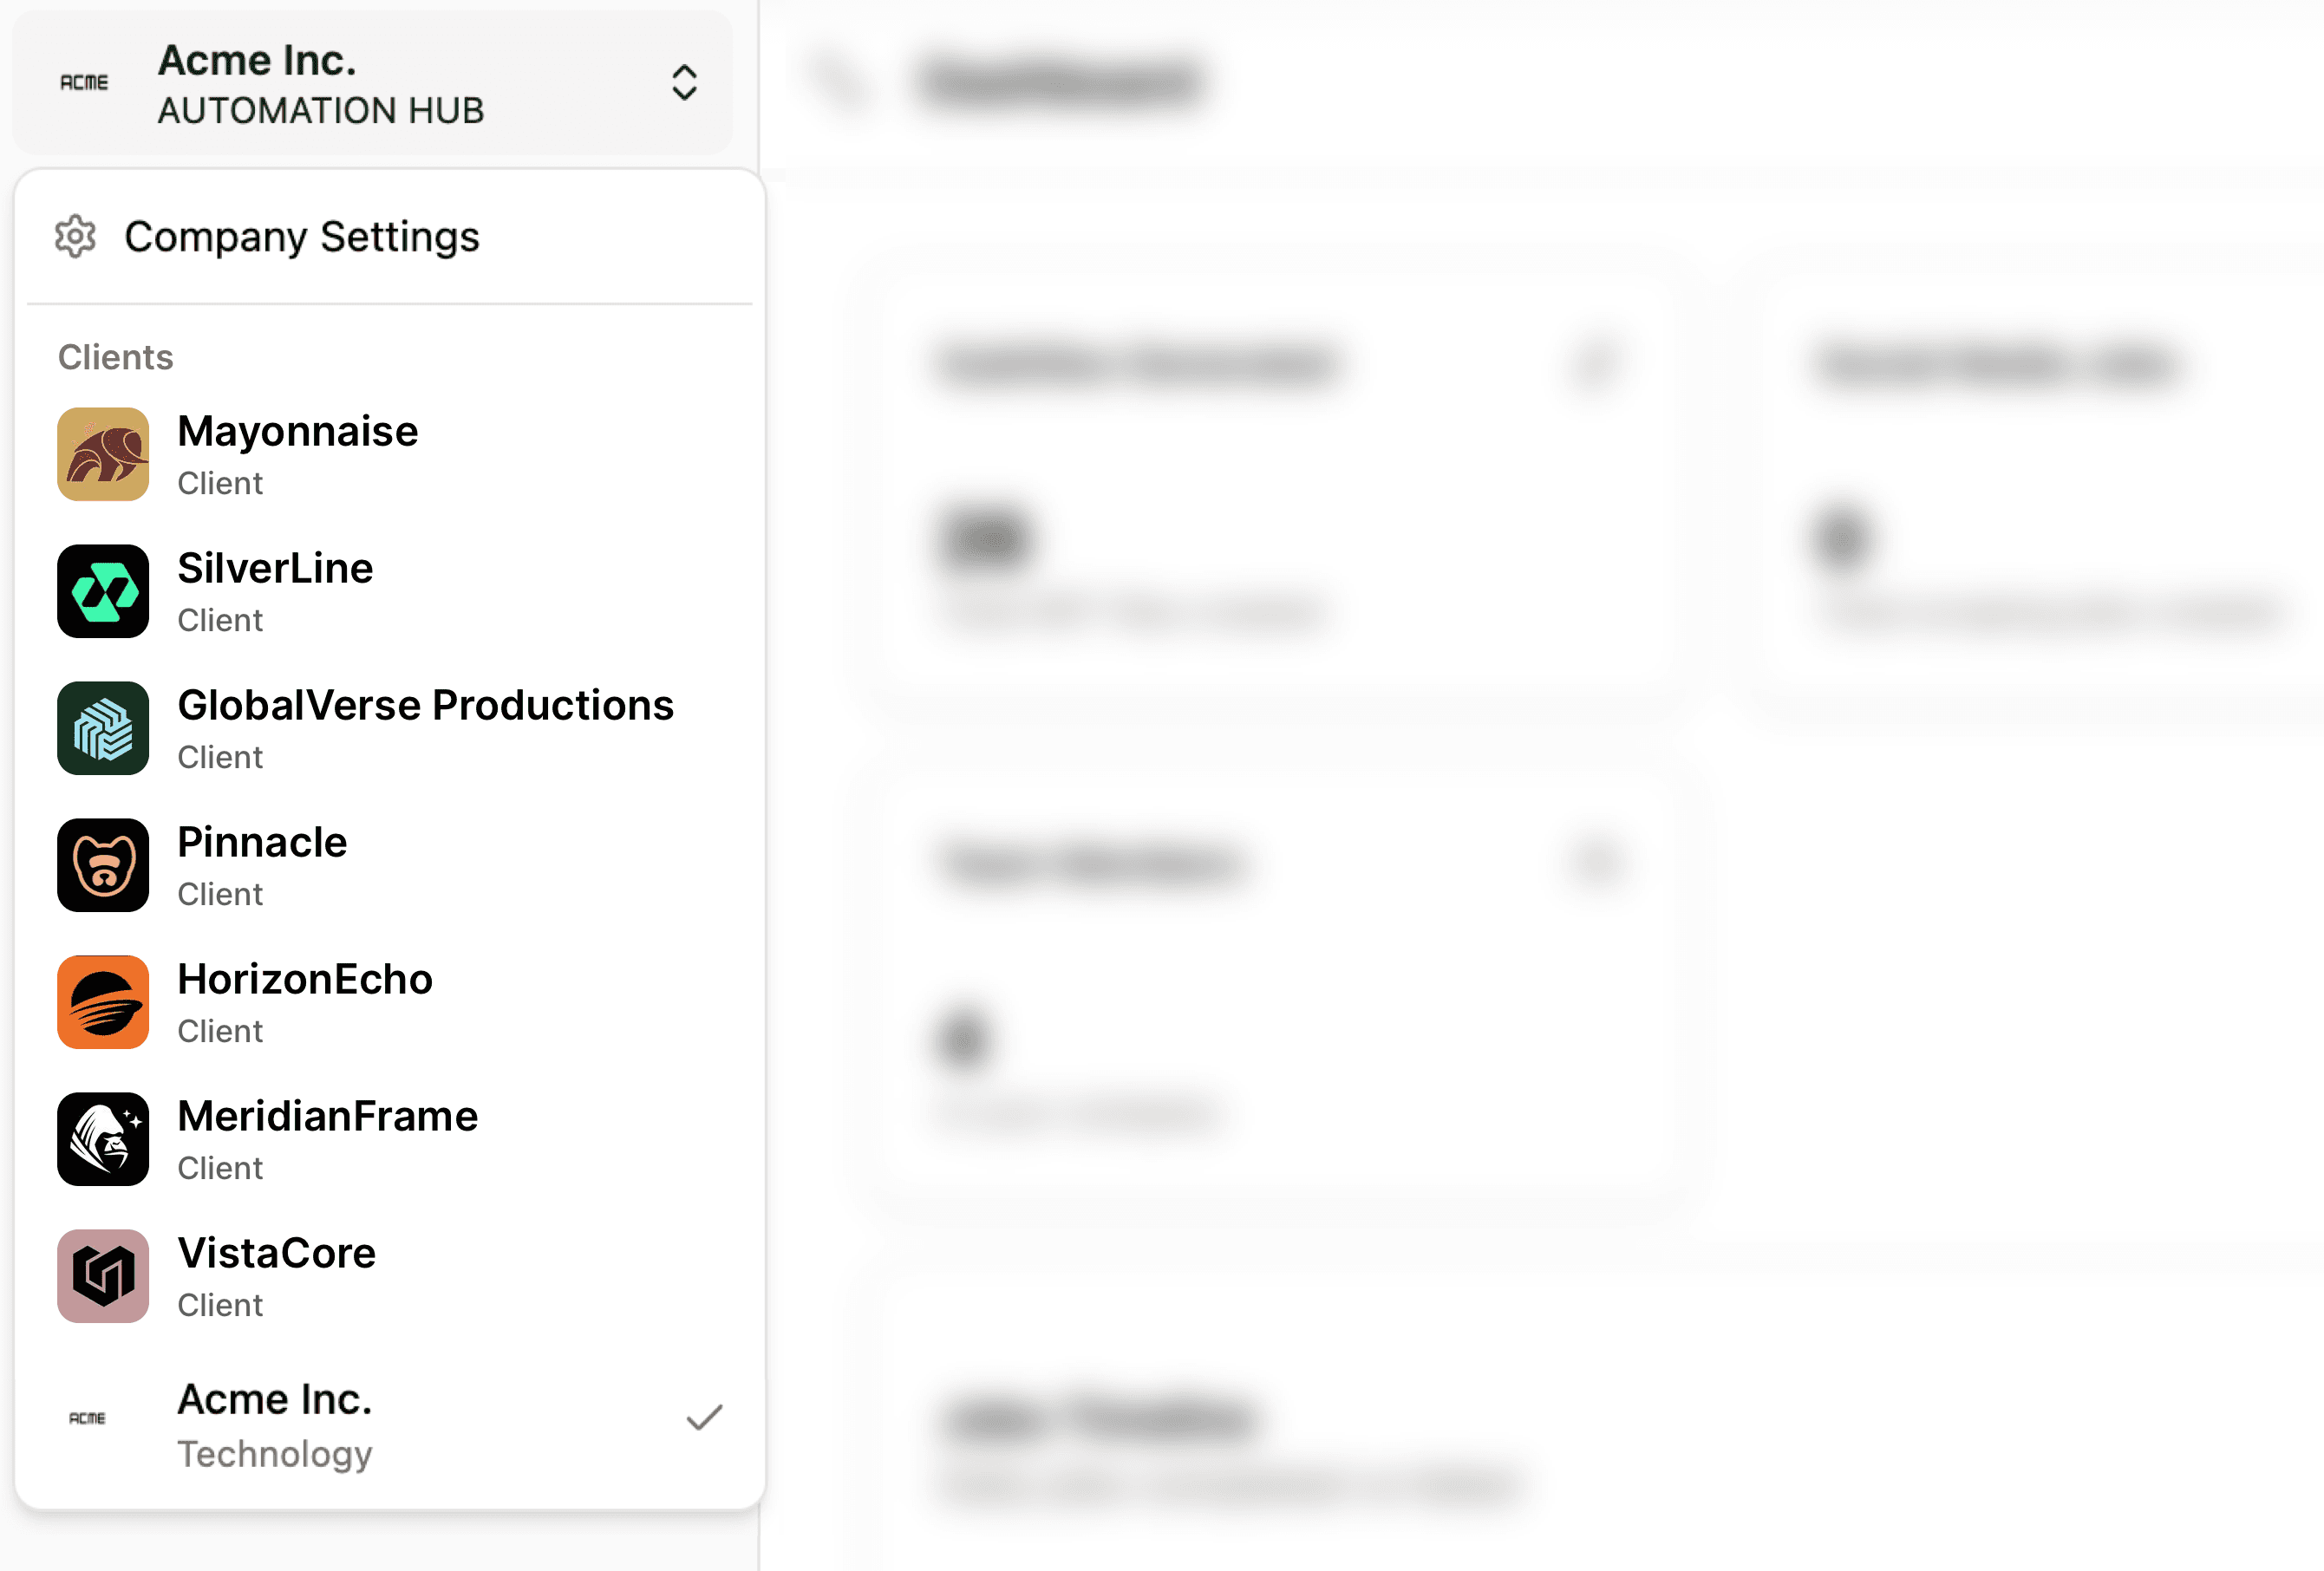The height and width of the screenshot is (1571, 2324).
Task: Click the MeridianFrame gorilla logo
Action: [x=102, y=1139]
